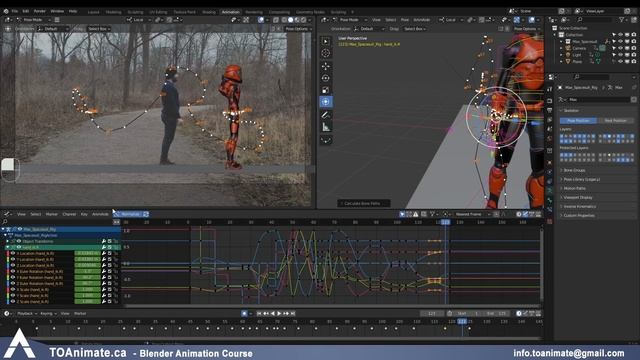Open Keying dropdown in timeline

click(48, 313)
